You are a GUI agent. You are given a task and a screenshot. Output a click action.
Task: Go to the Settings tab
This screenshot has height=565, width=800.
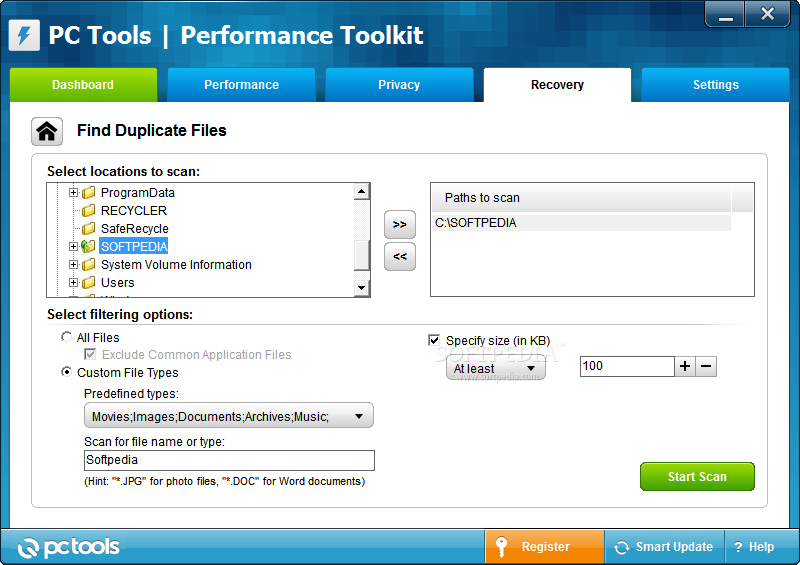[715, 85]
